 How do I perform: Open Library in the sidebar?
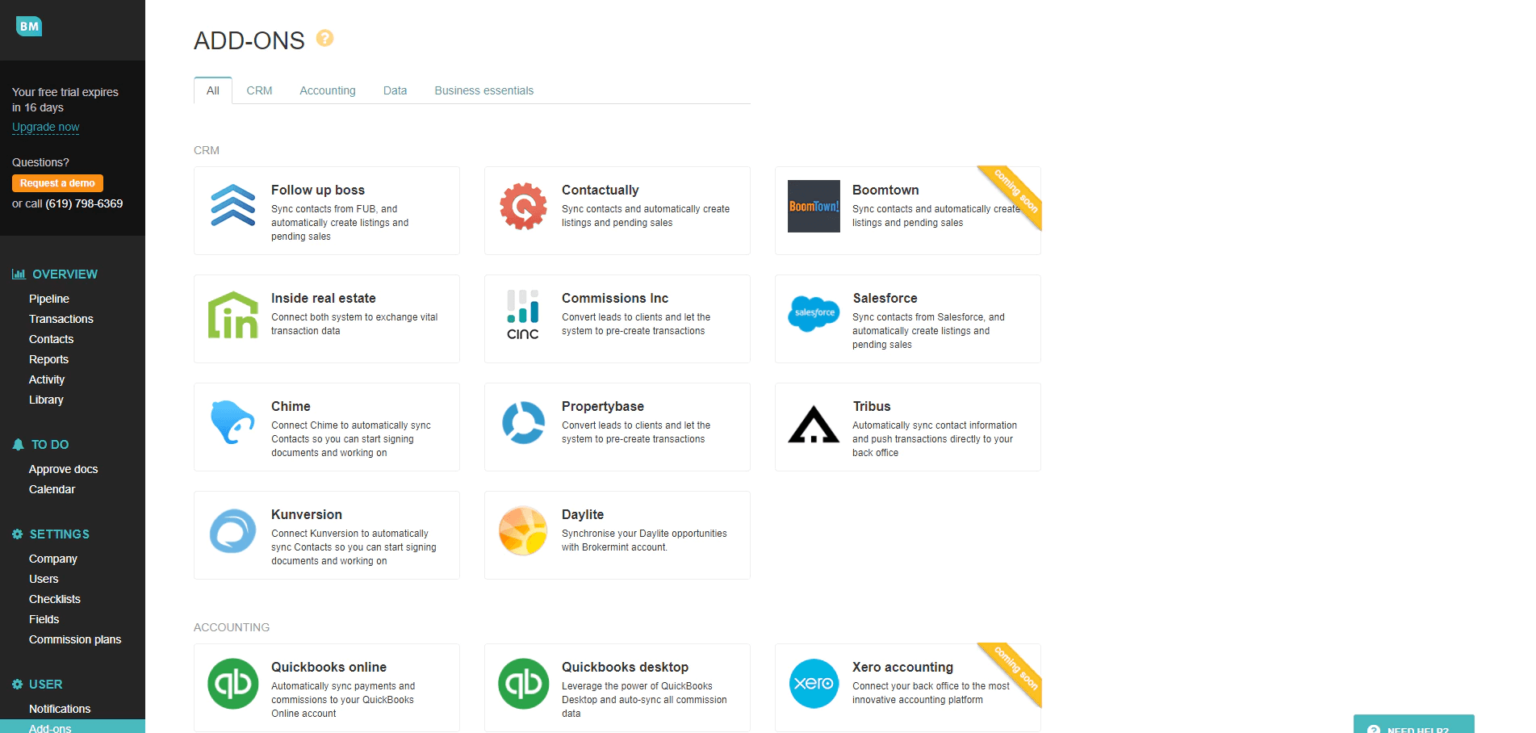pyautogui.click(x=46, y=399)
